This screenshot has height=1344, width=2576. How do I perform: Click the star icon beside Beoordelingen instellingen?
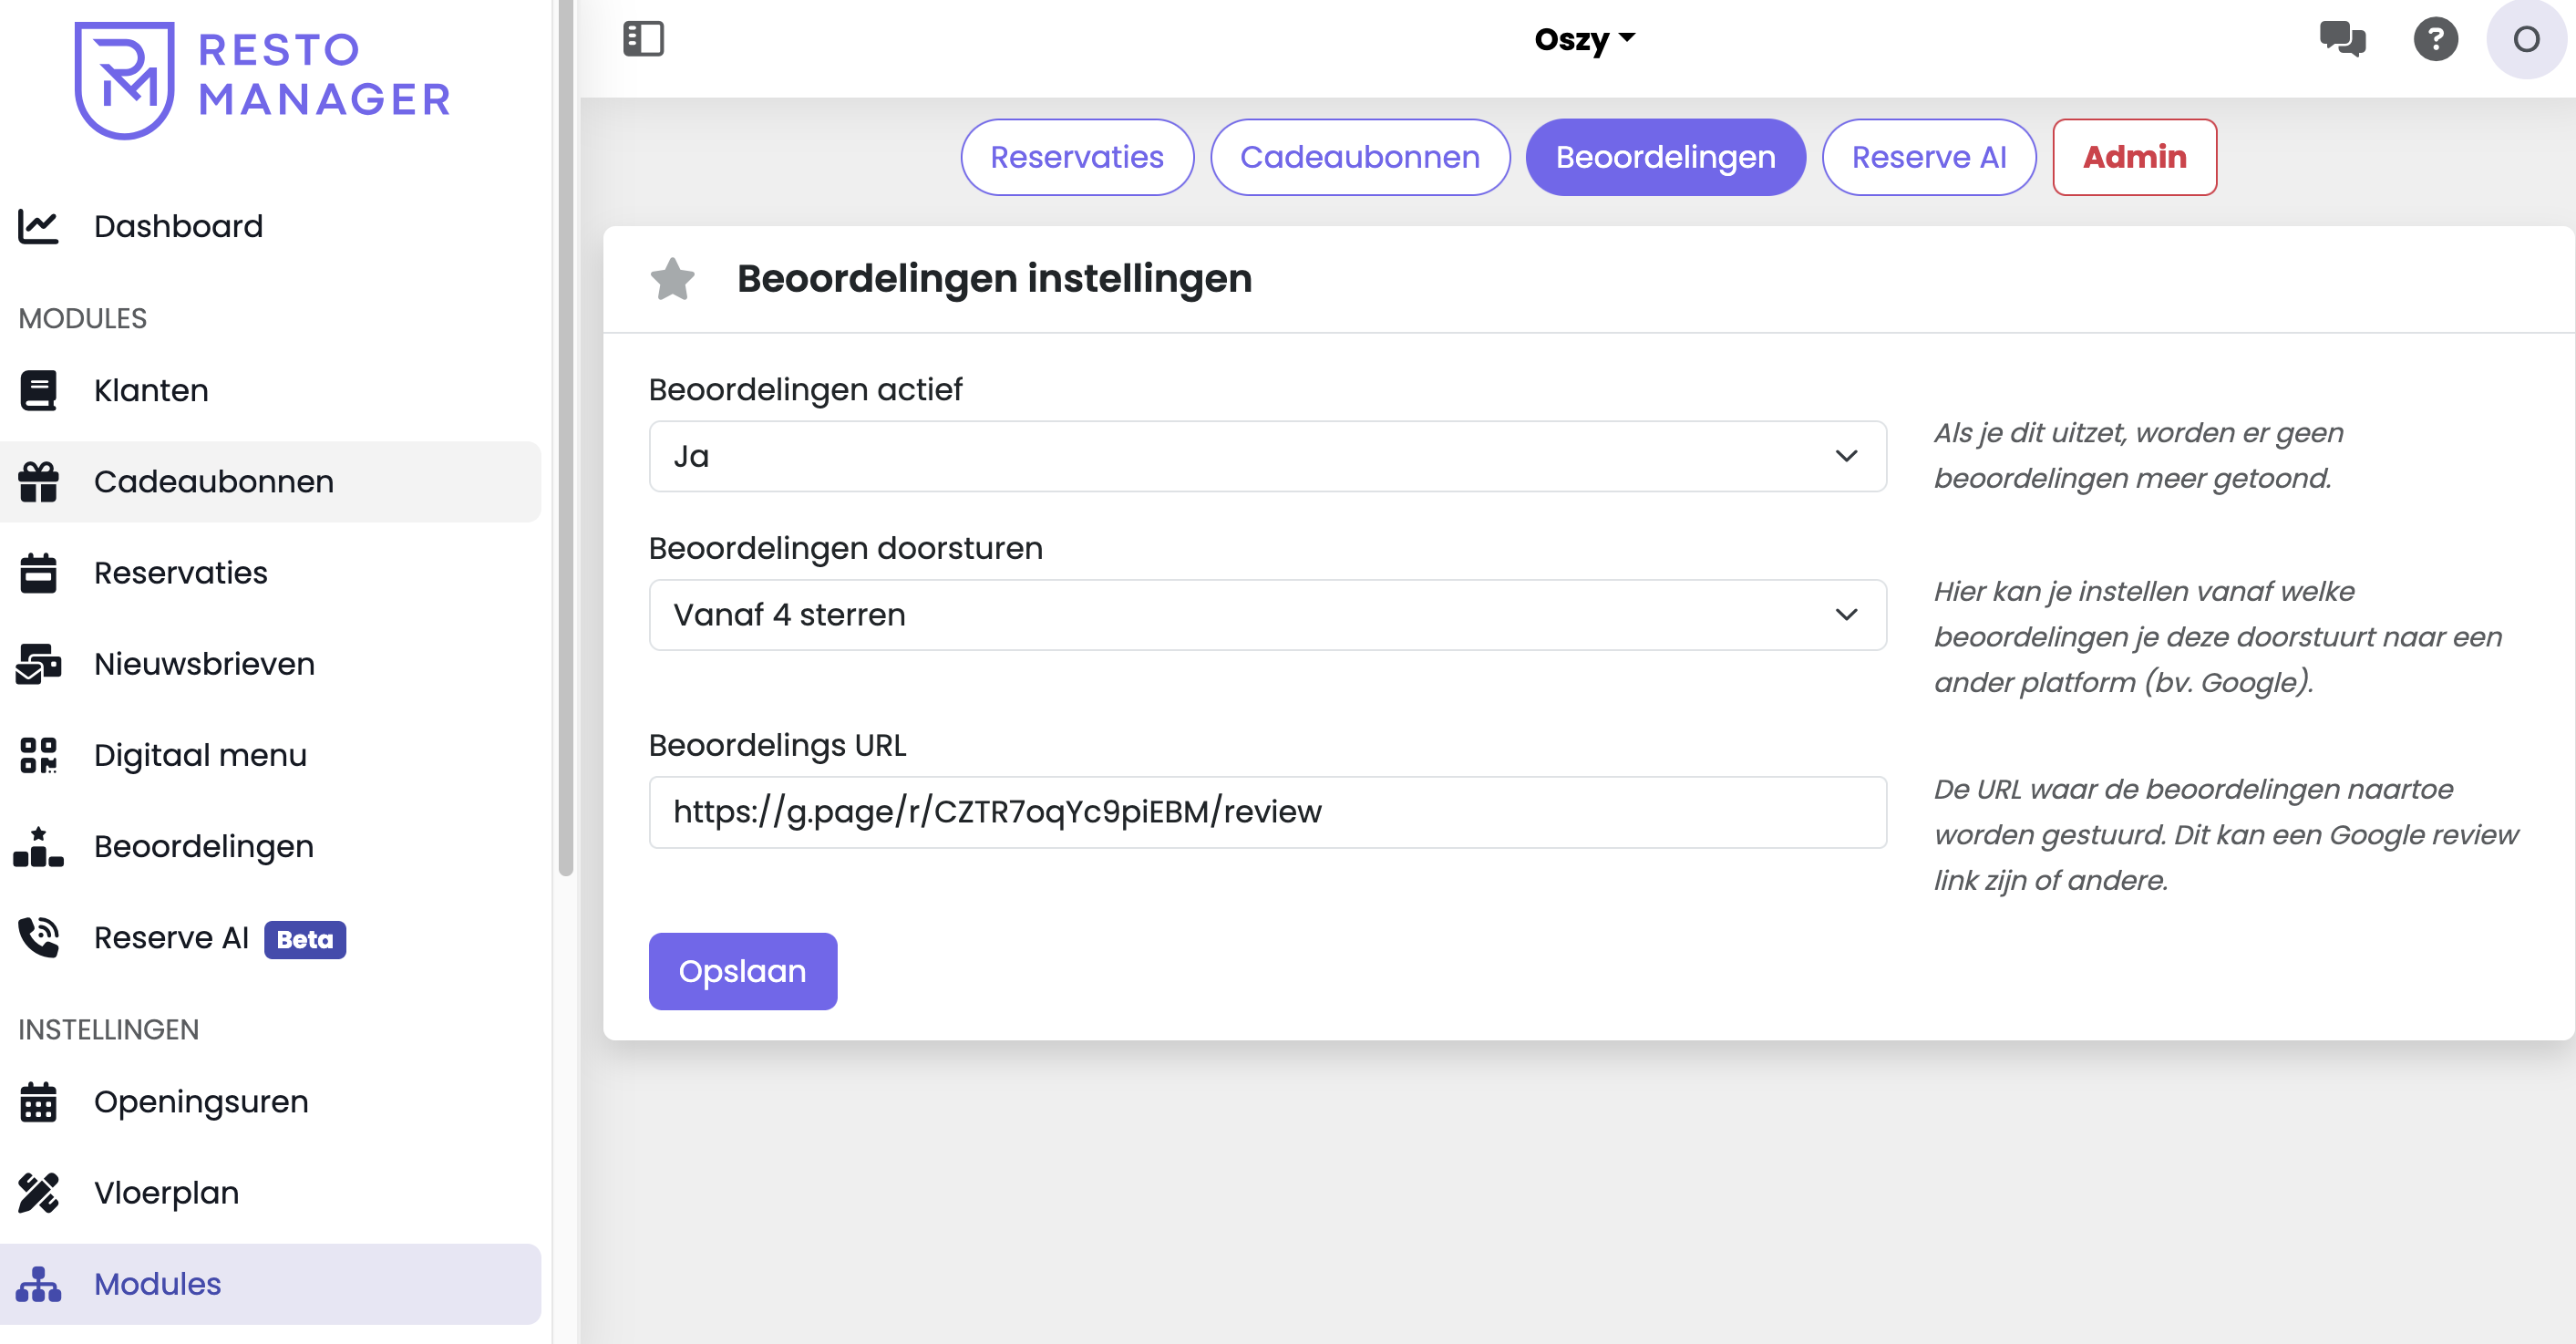pyautogui.click(x=672, y=278)
